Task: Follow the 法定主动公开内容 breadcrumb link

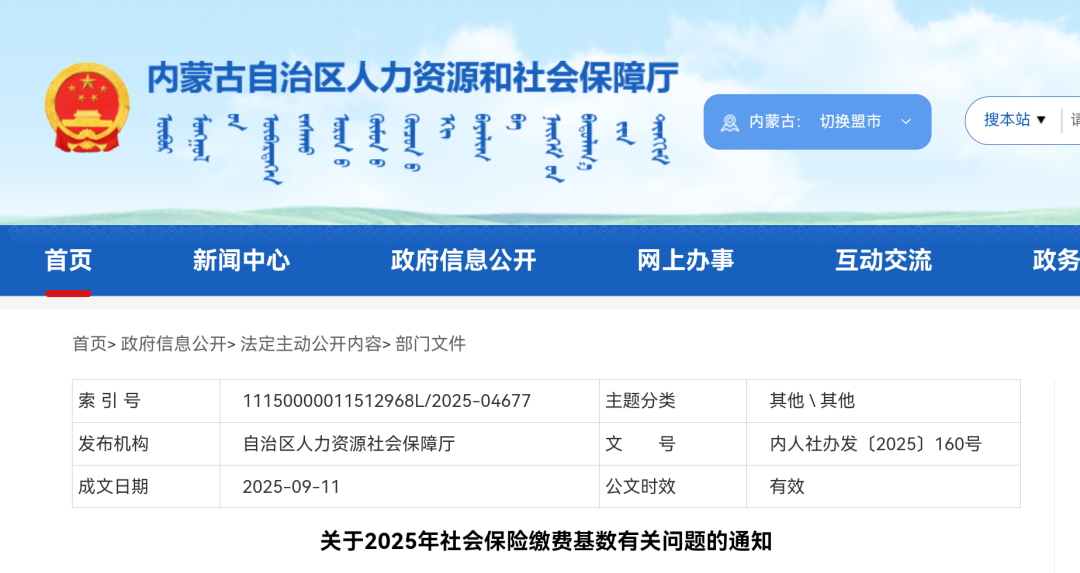Action: [311, 344]
